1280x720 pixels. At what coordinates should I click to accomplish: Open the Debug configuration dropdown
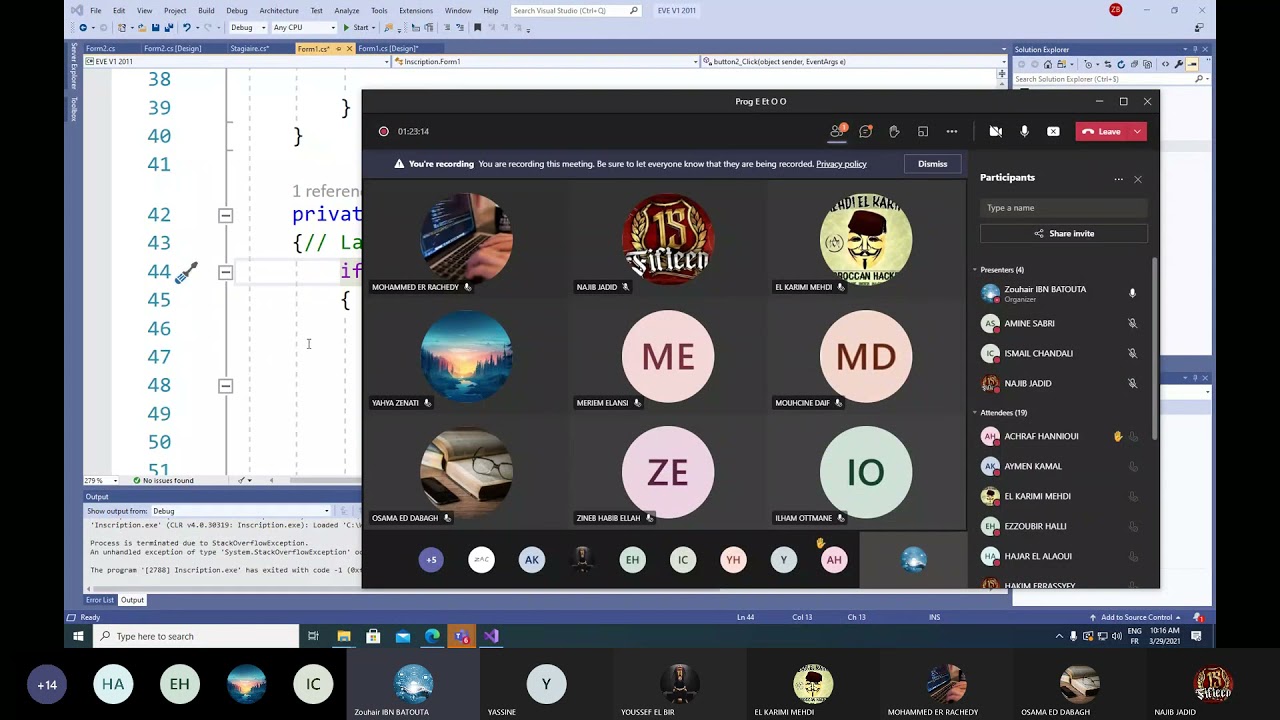coord(246,28)
